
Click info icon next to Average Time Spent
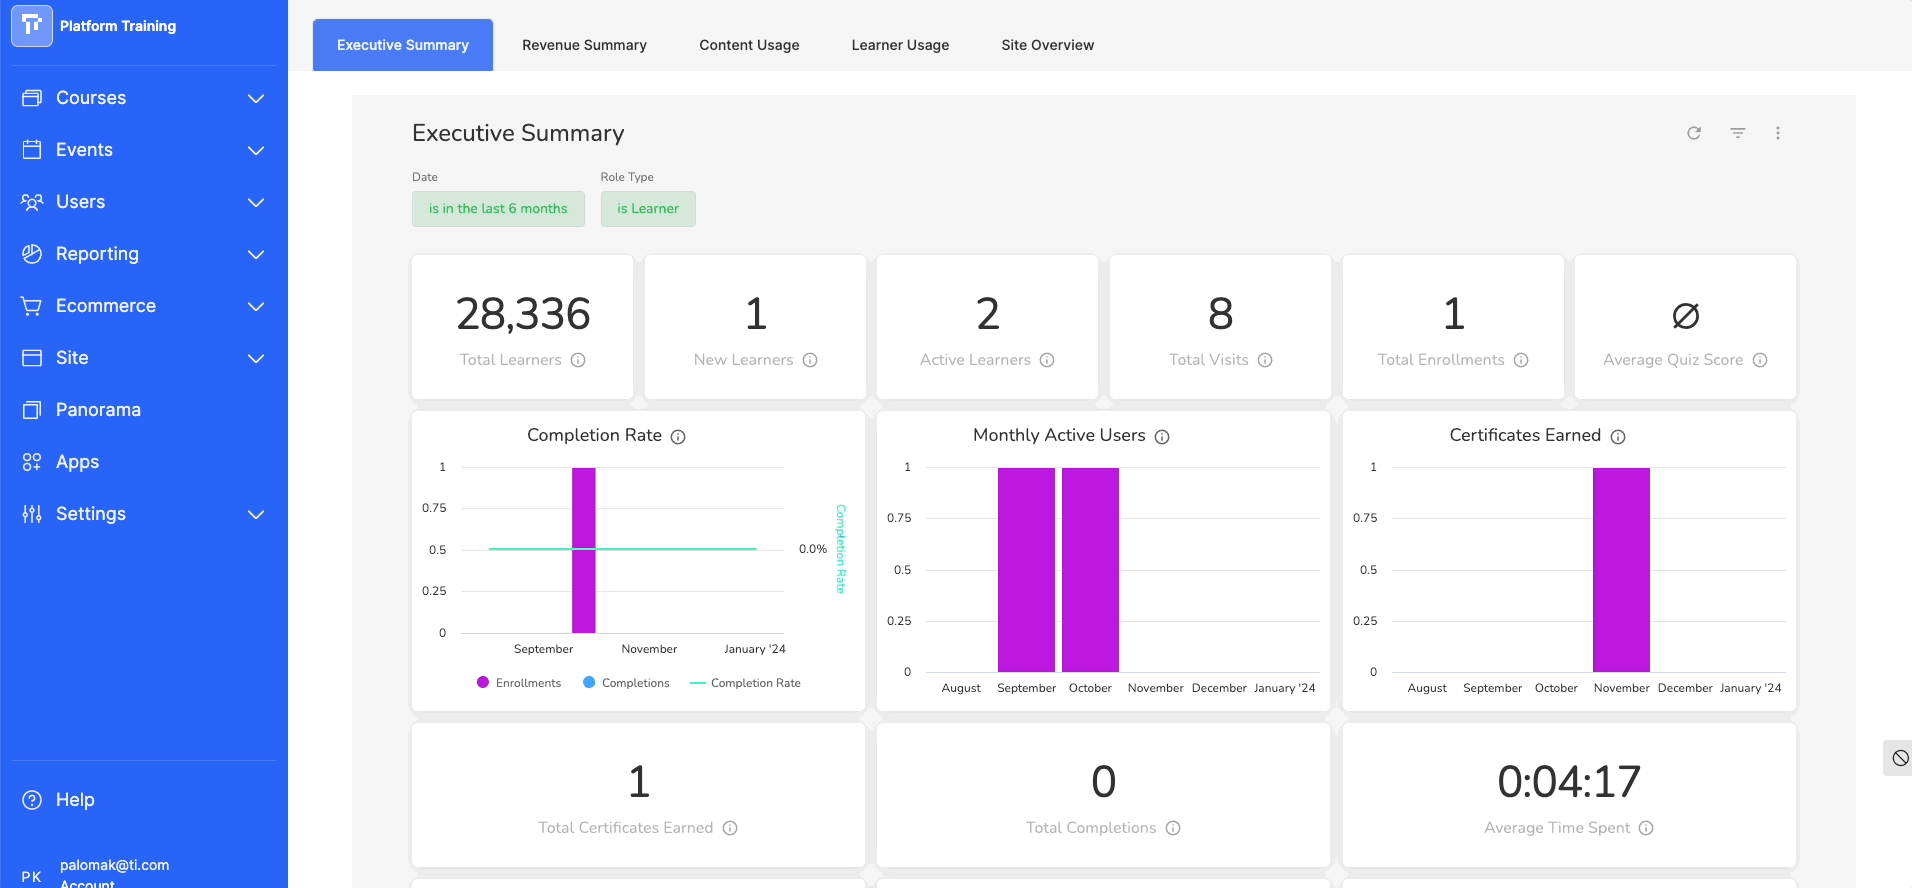[1646, 828]
